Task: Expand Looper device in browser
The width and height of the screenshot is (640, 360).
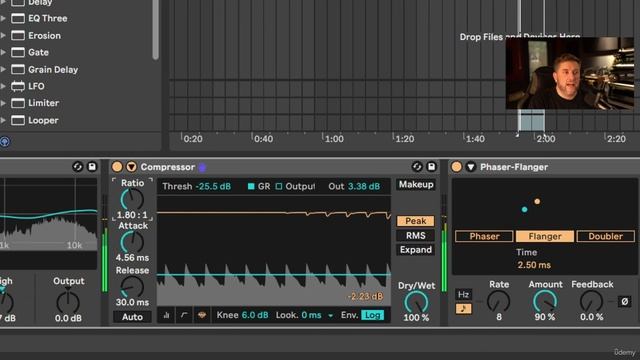Action: point(3,120)
